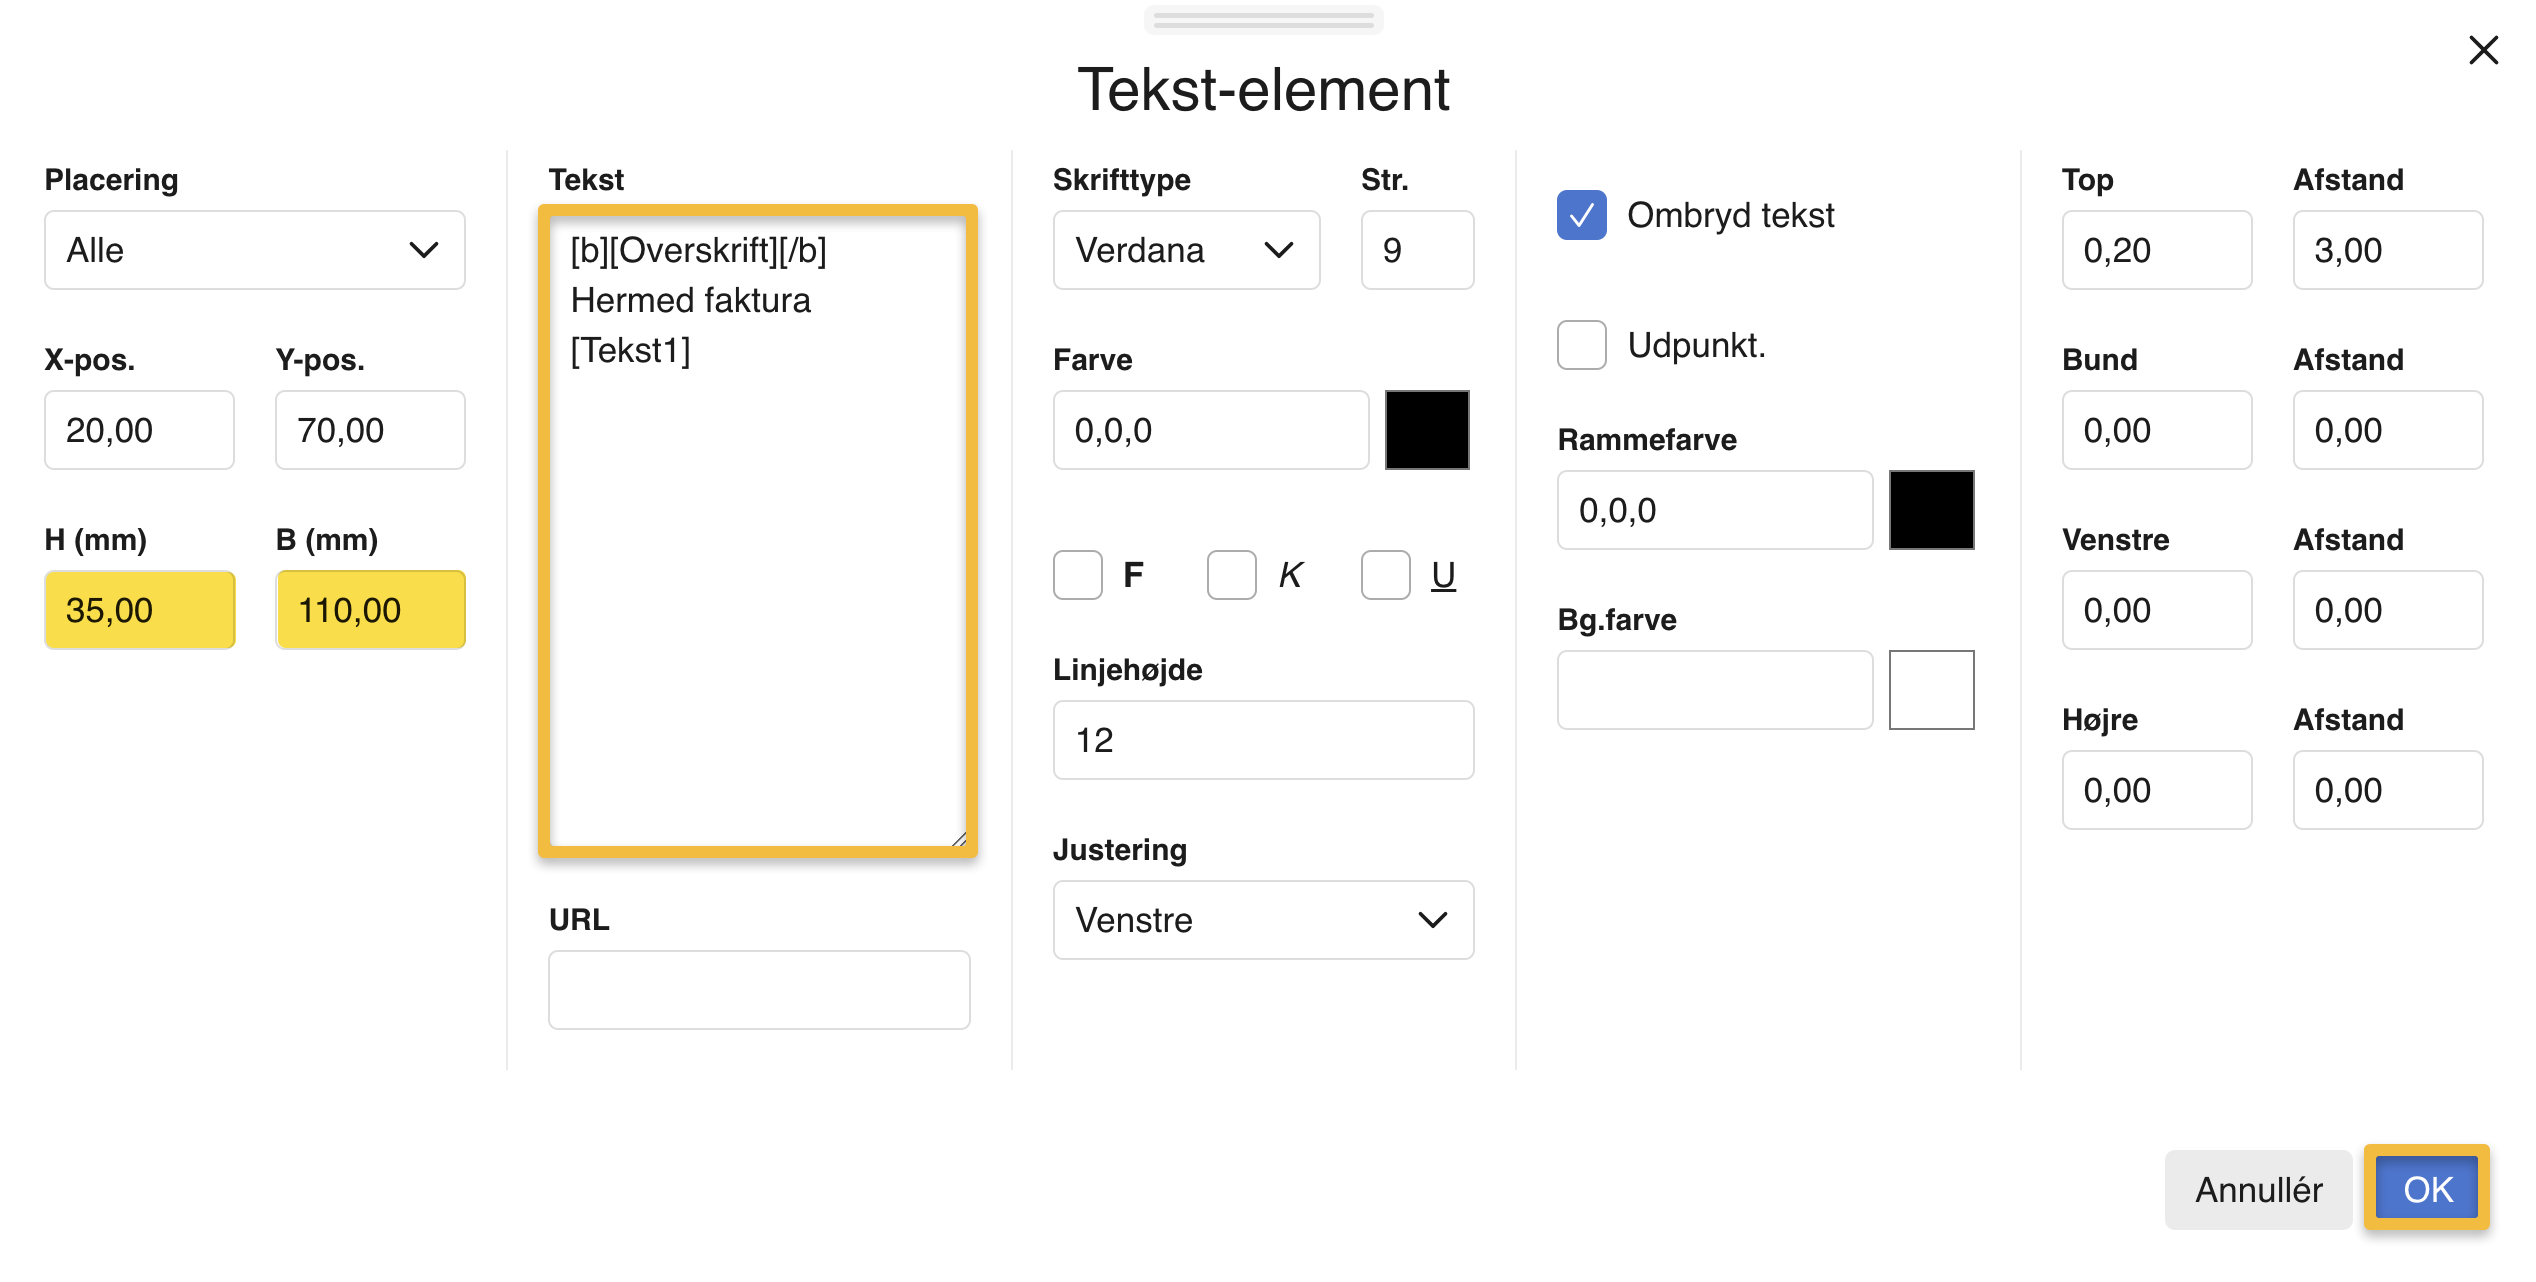The width and height of the screenshot is (2536, 1282).
Task: Click the Rammefarve color swatch
Action: 1931,509
